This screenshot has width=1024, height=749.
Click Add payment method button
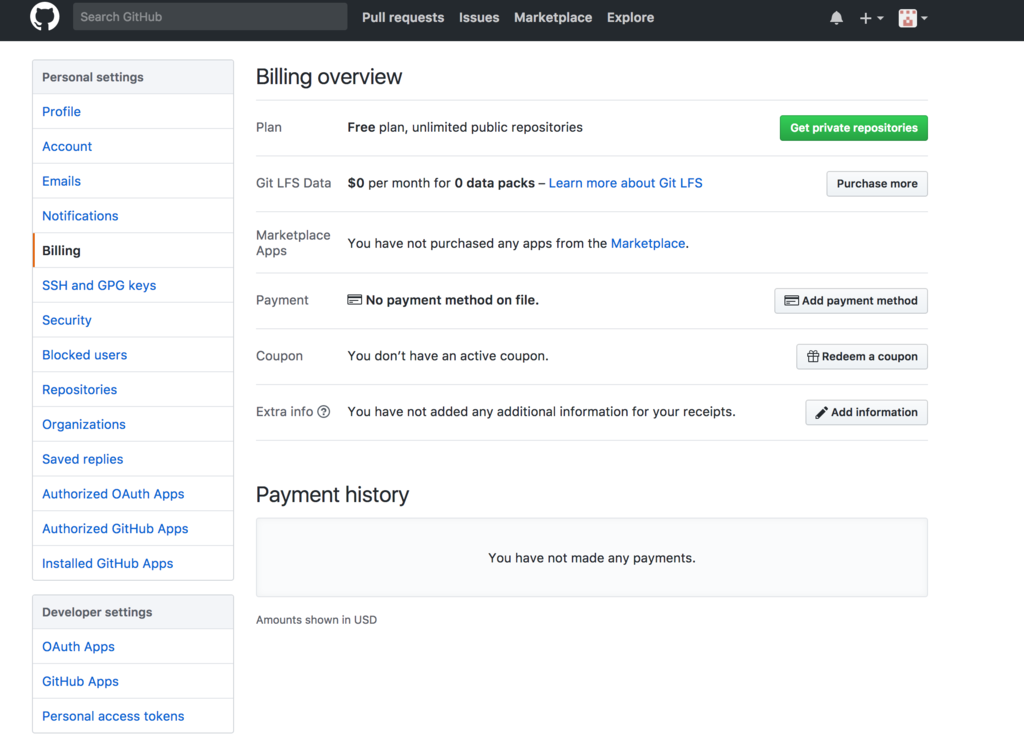(x=851, y=300)
